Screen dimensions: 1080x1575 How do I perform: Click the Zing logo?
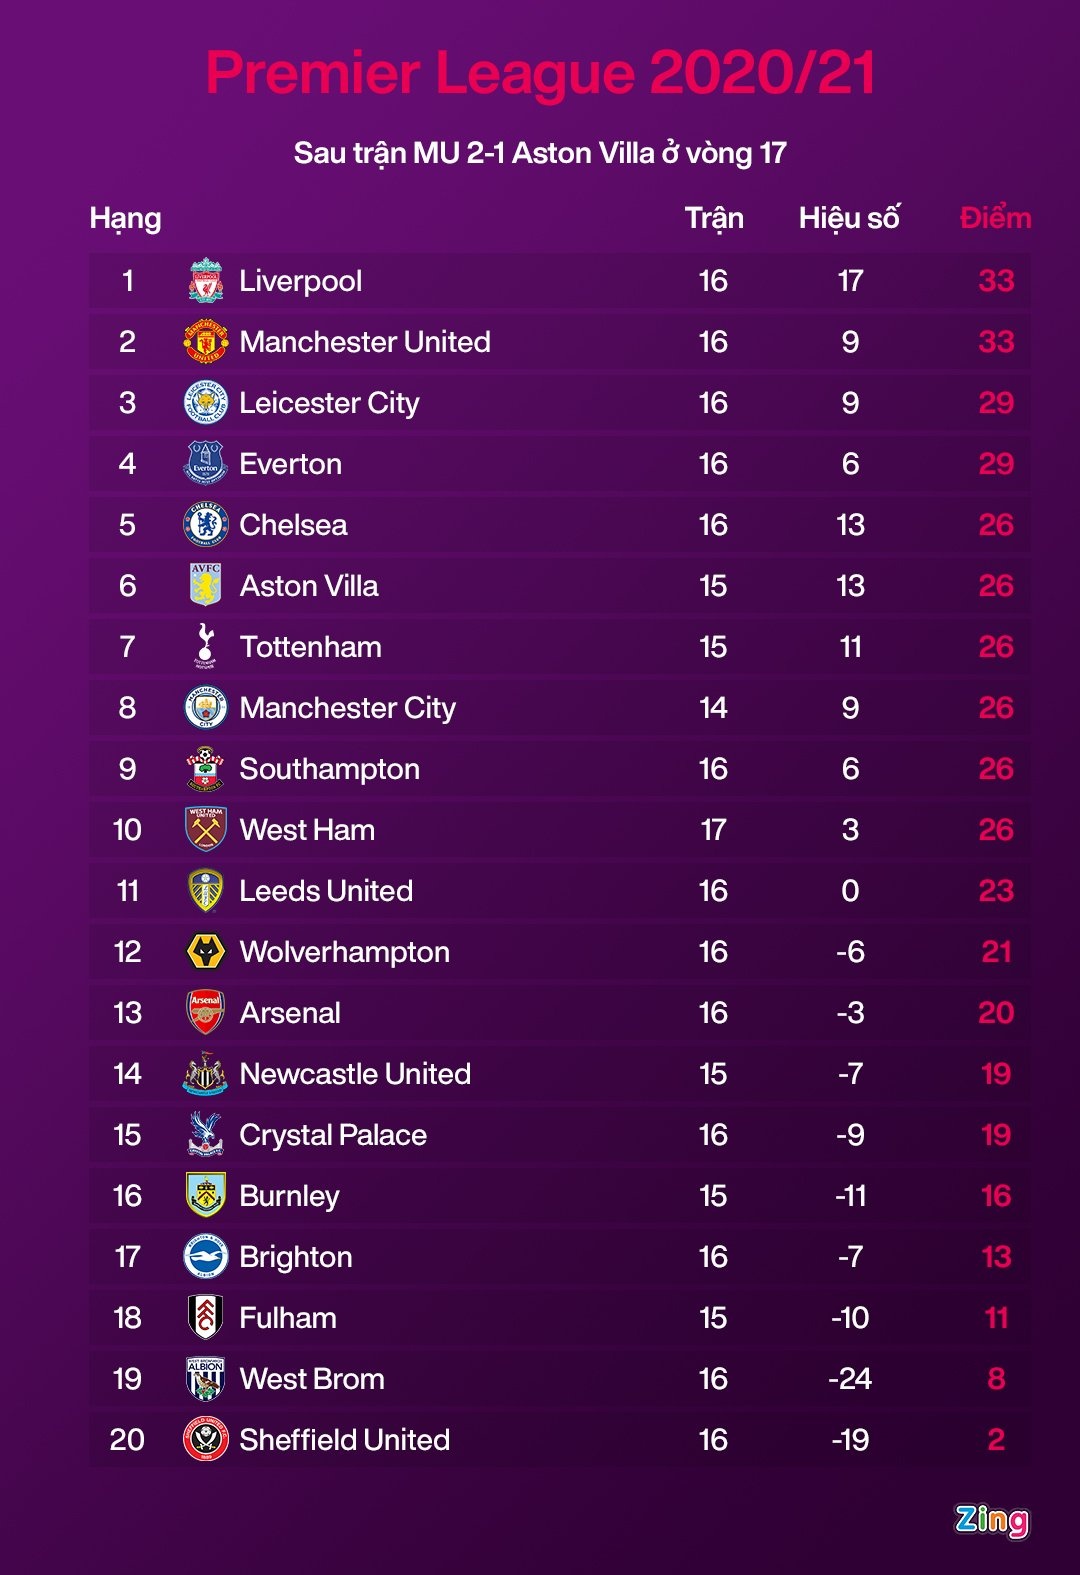pyautogui.click(x=991, y=1520)
